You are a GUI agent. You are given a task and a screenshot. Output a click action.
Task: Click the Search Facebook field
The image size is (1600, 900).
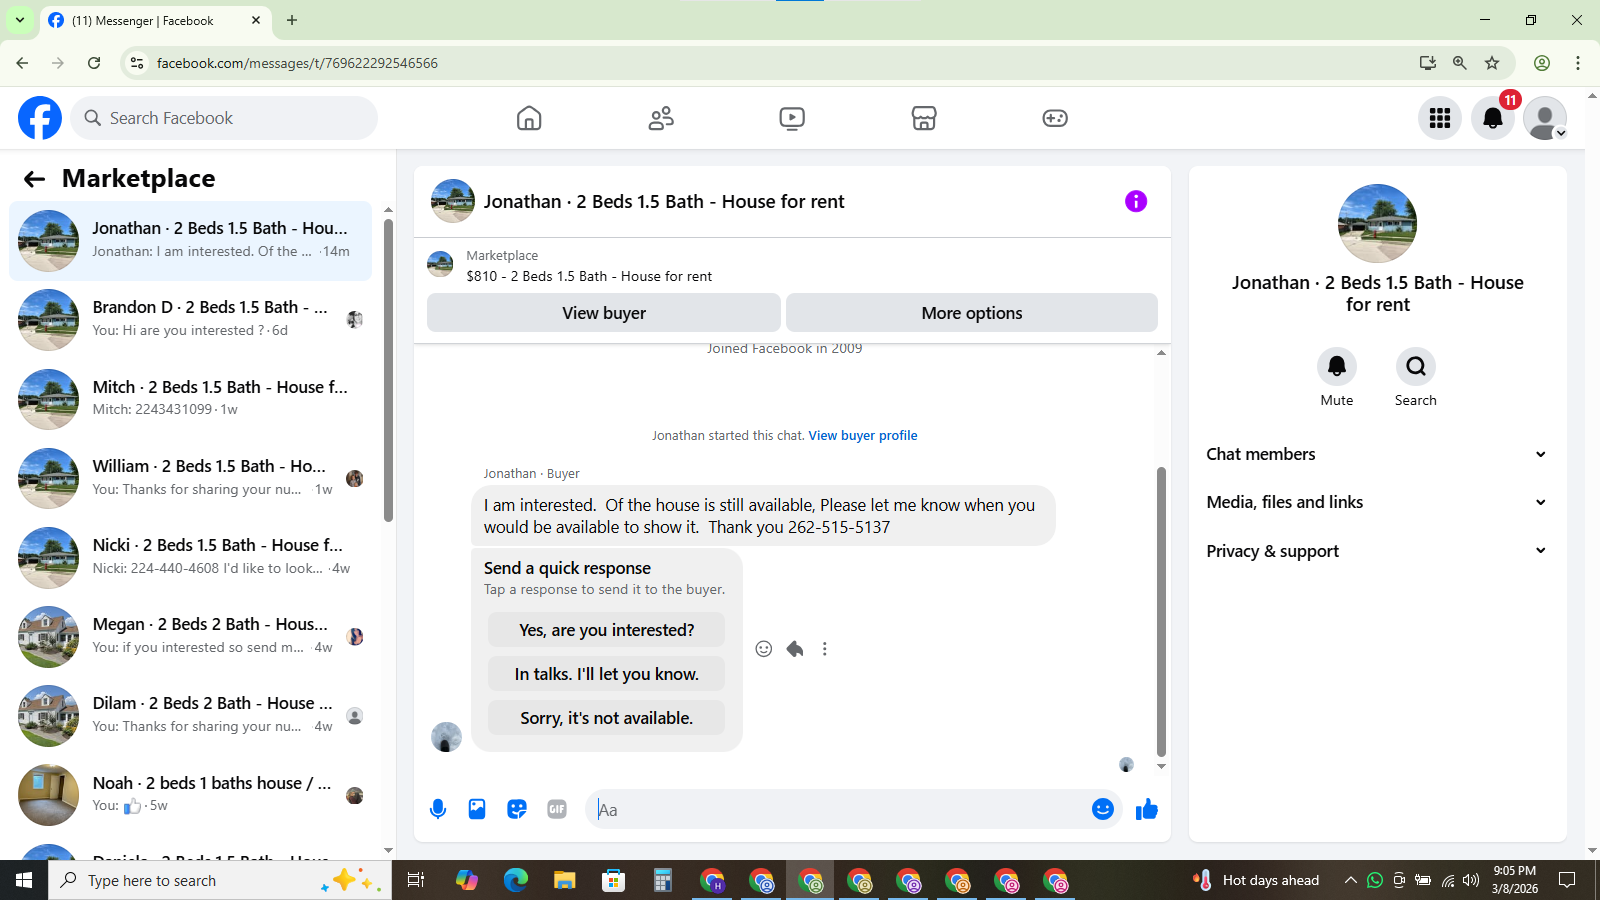click(224, 118)
